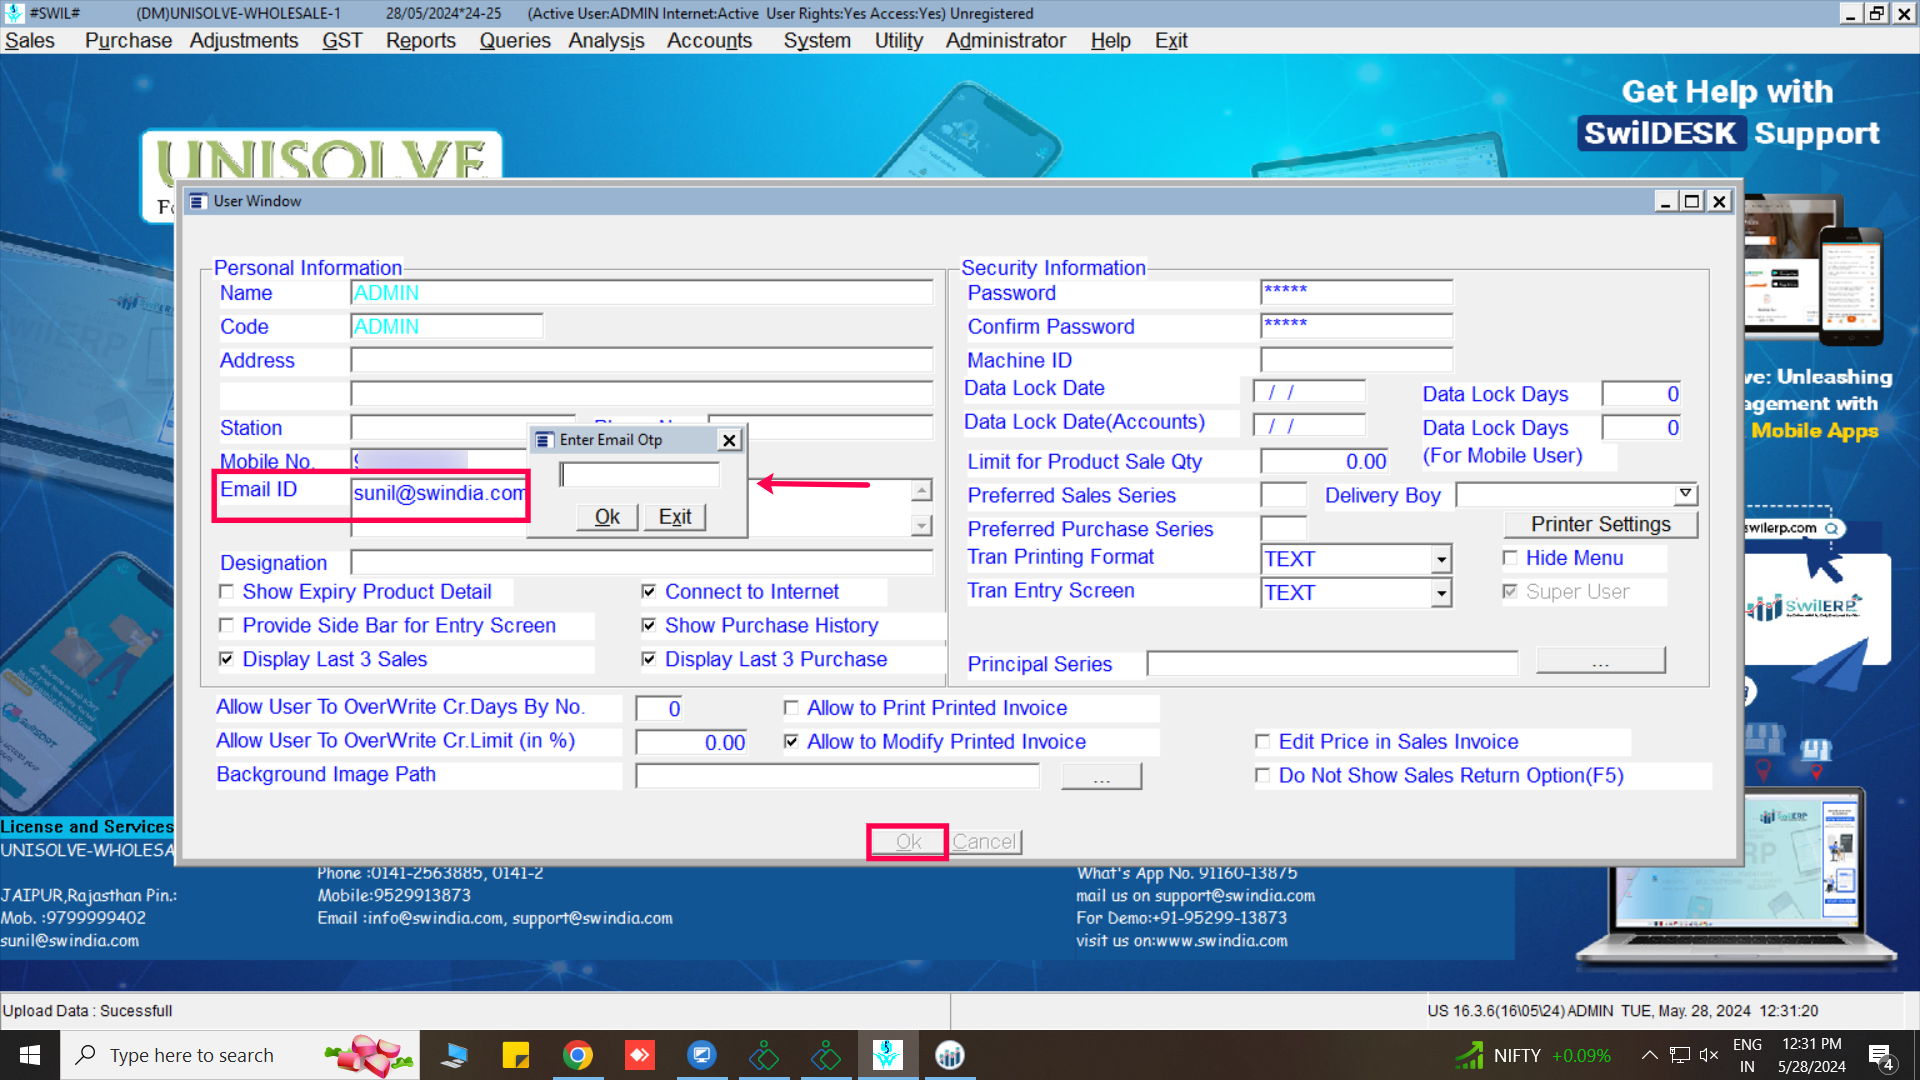1920x1080 pixels.
Task: Click the User Window title bar icon
Action: pyautogui.click(x=198, y=201)
